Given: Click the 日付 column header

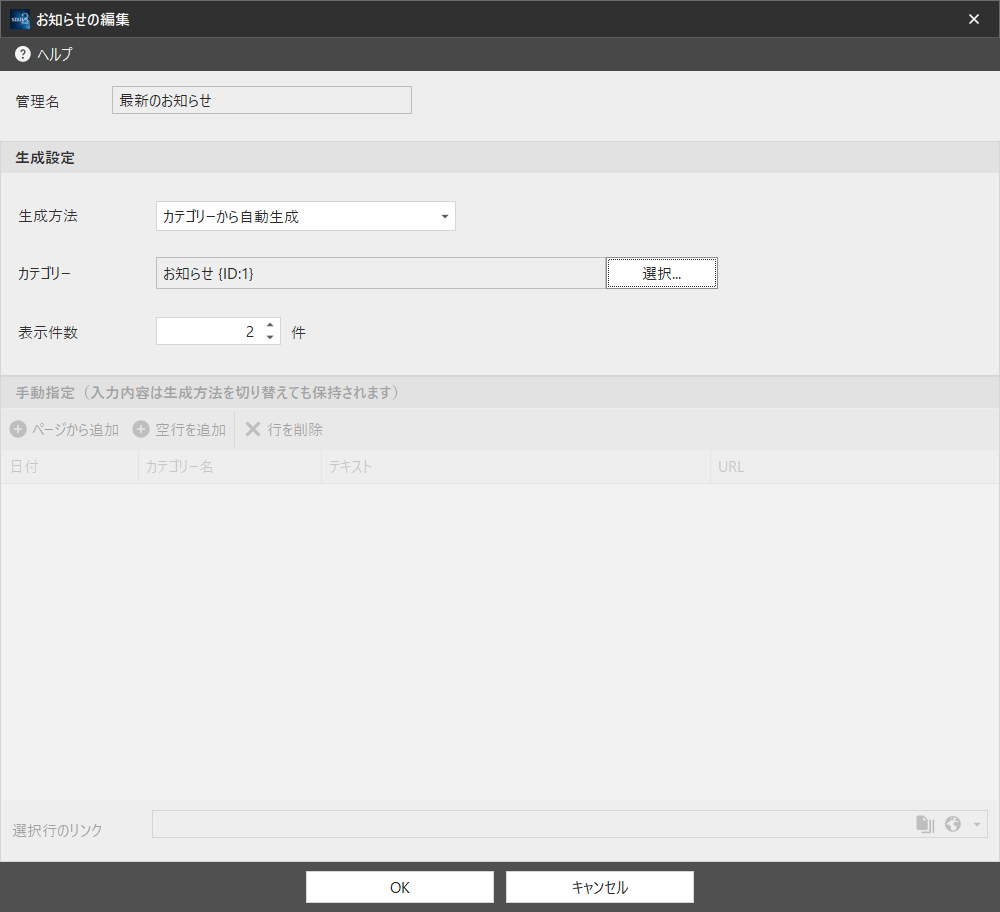Looking at the screenshot, I should click(x=70, y=467).
